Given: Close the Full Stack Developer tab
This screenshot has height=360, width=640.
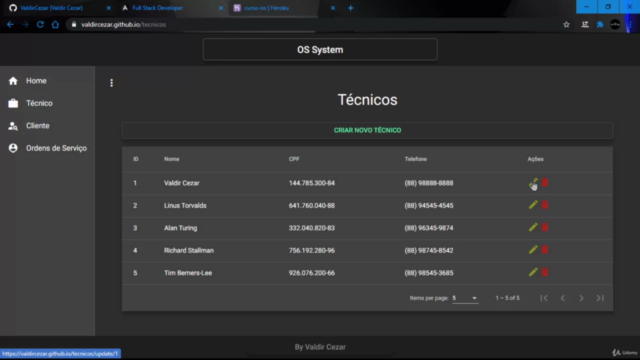Looking at the screenshot, I should pyautogui.click(x=221, y=8).
